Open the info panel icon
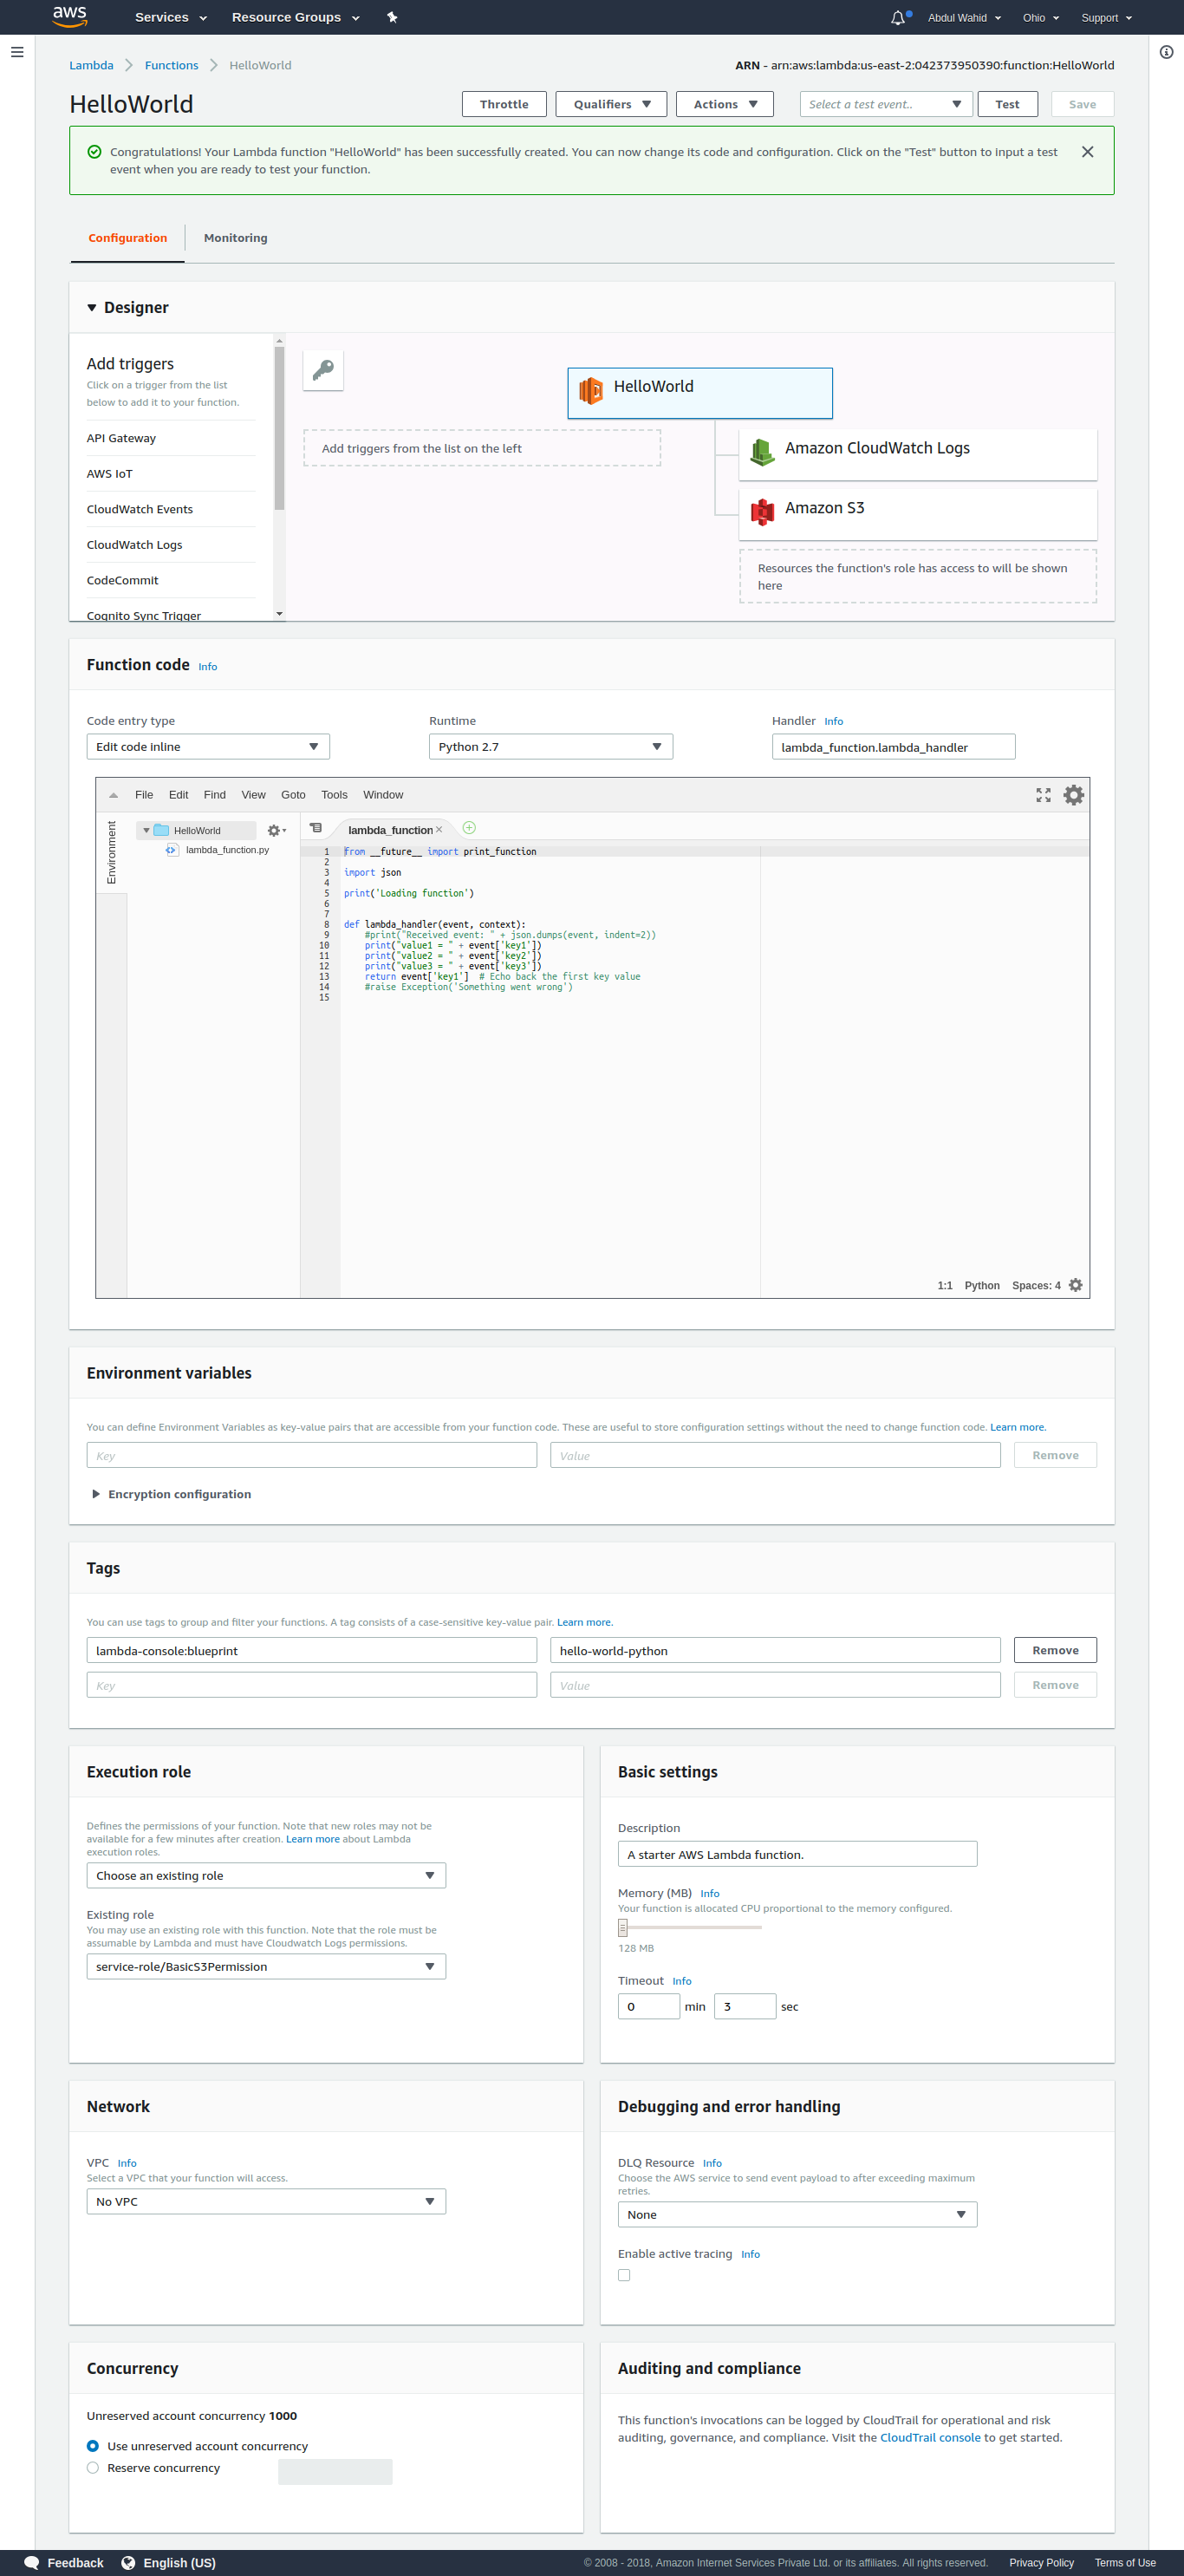Viewport: 1184px width, 2576px height. coord(1166,52)
